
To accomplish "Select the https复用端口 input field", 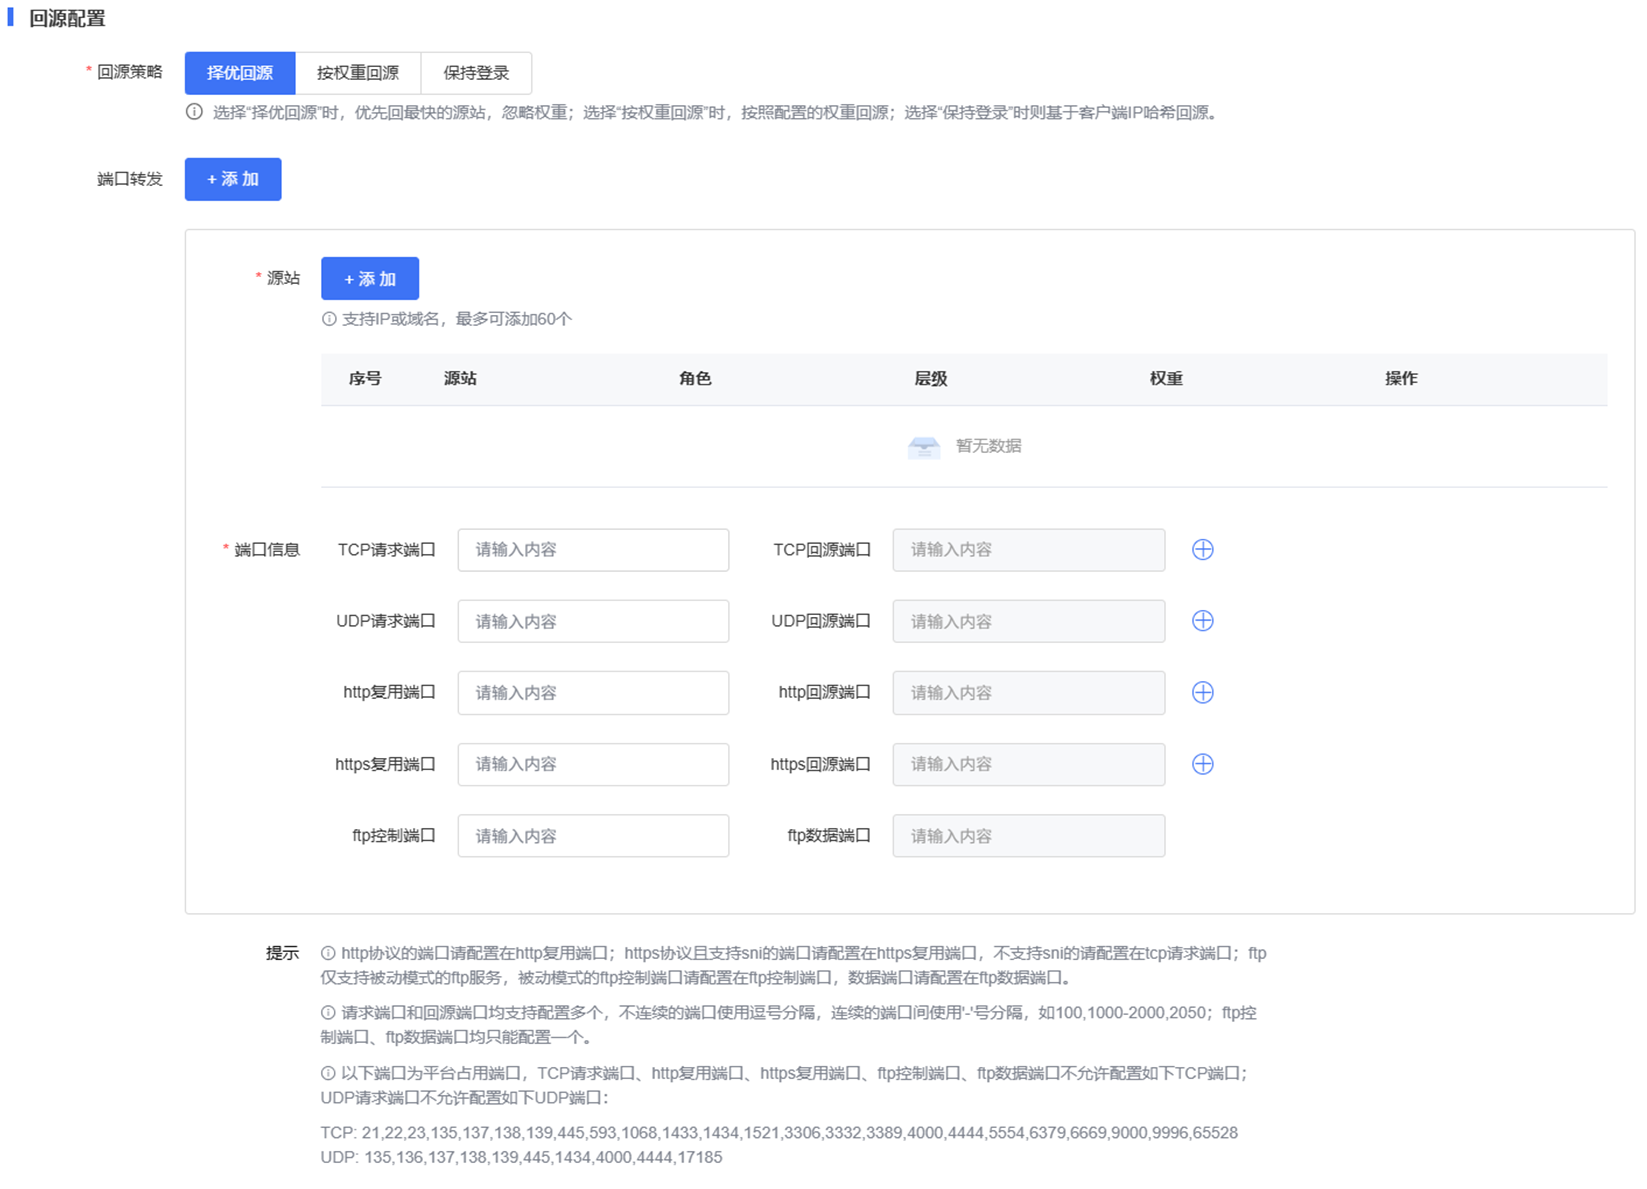I will 593,764.
